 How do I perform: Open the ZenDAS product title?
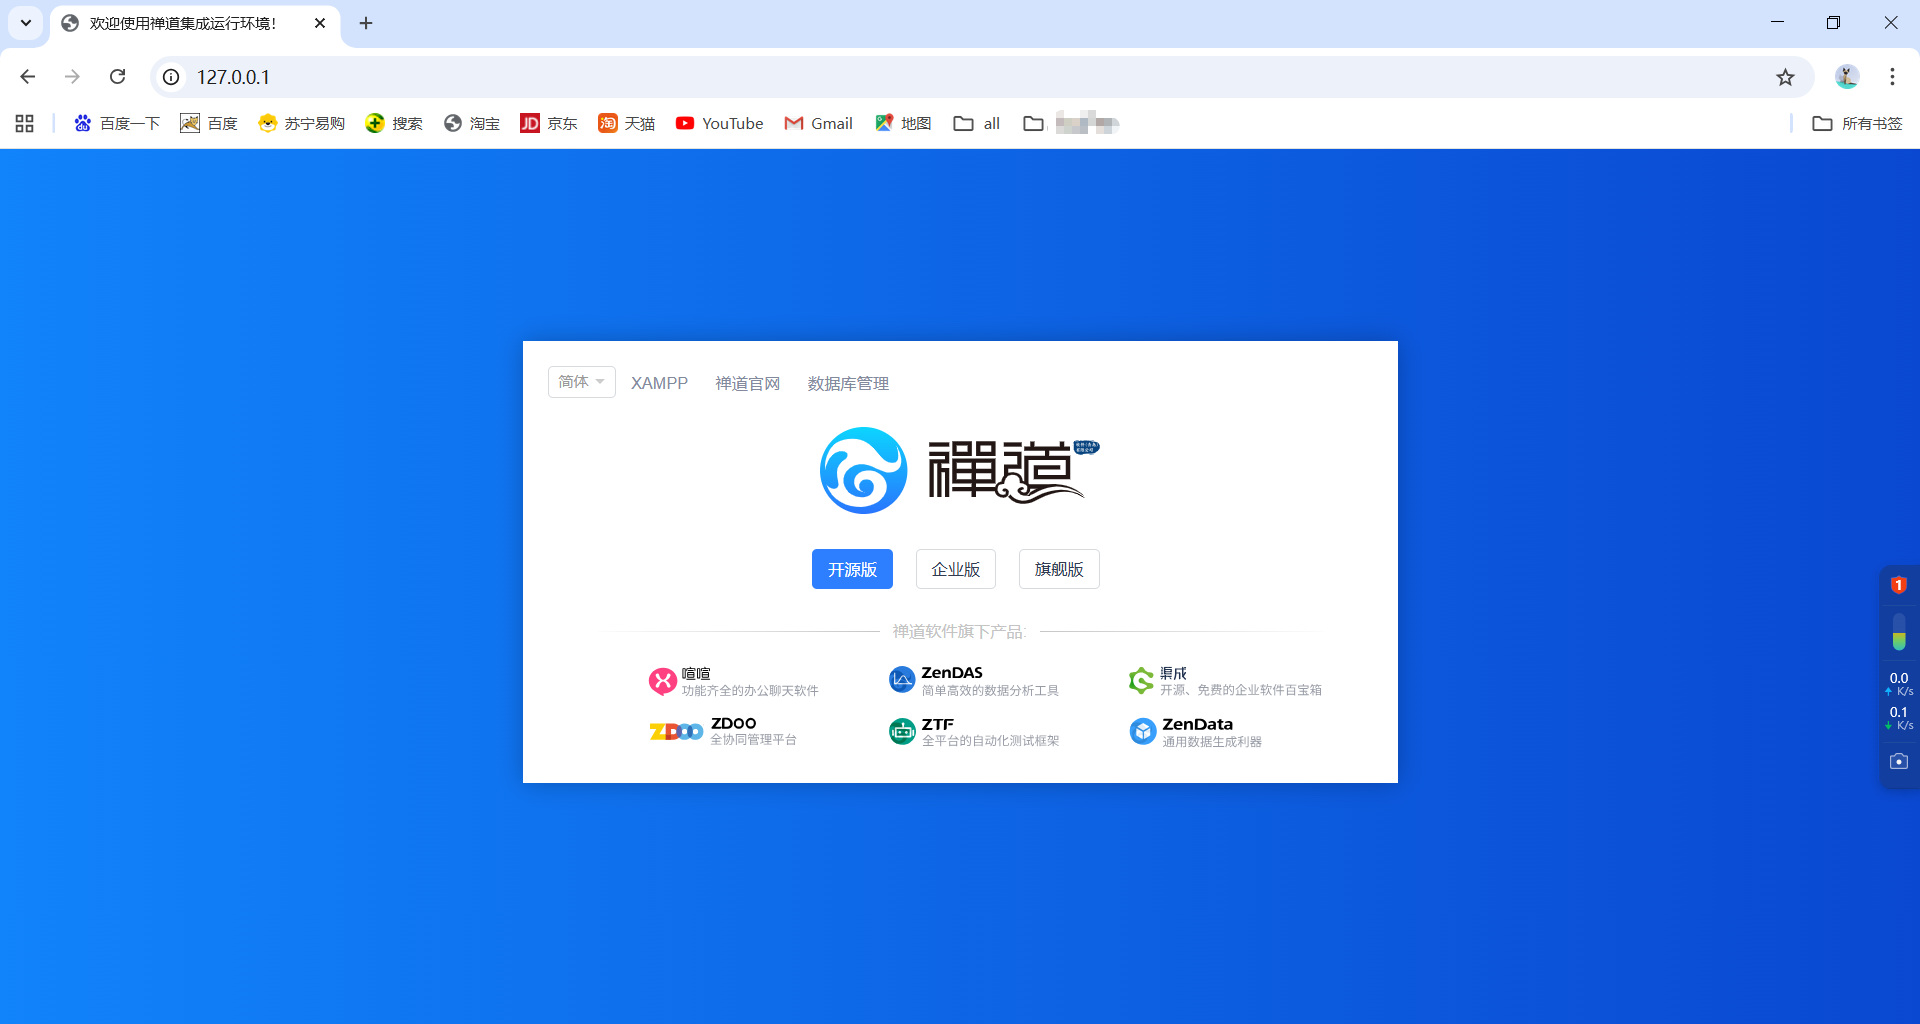[x=952, y=673]
